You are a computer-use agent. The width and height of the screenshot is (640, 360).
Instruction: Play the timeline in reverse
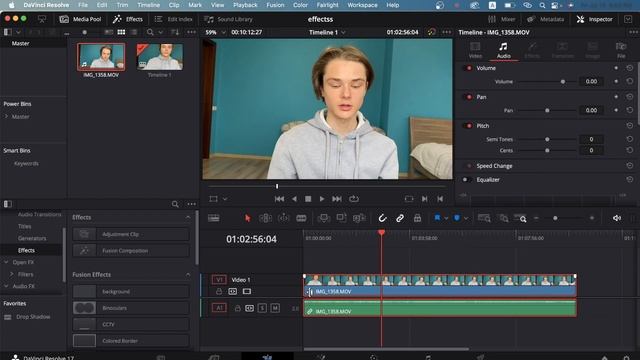click(294, 199)
